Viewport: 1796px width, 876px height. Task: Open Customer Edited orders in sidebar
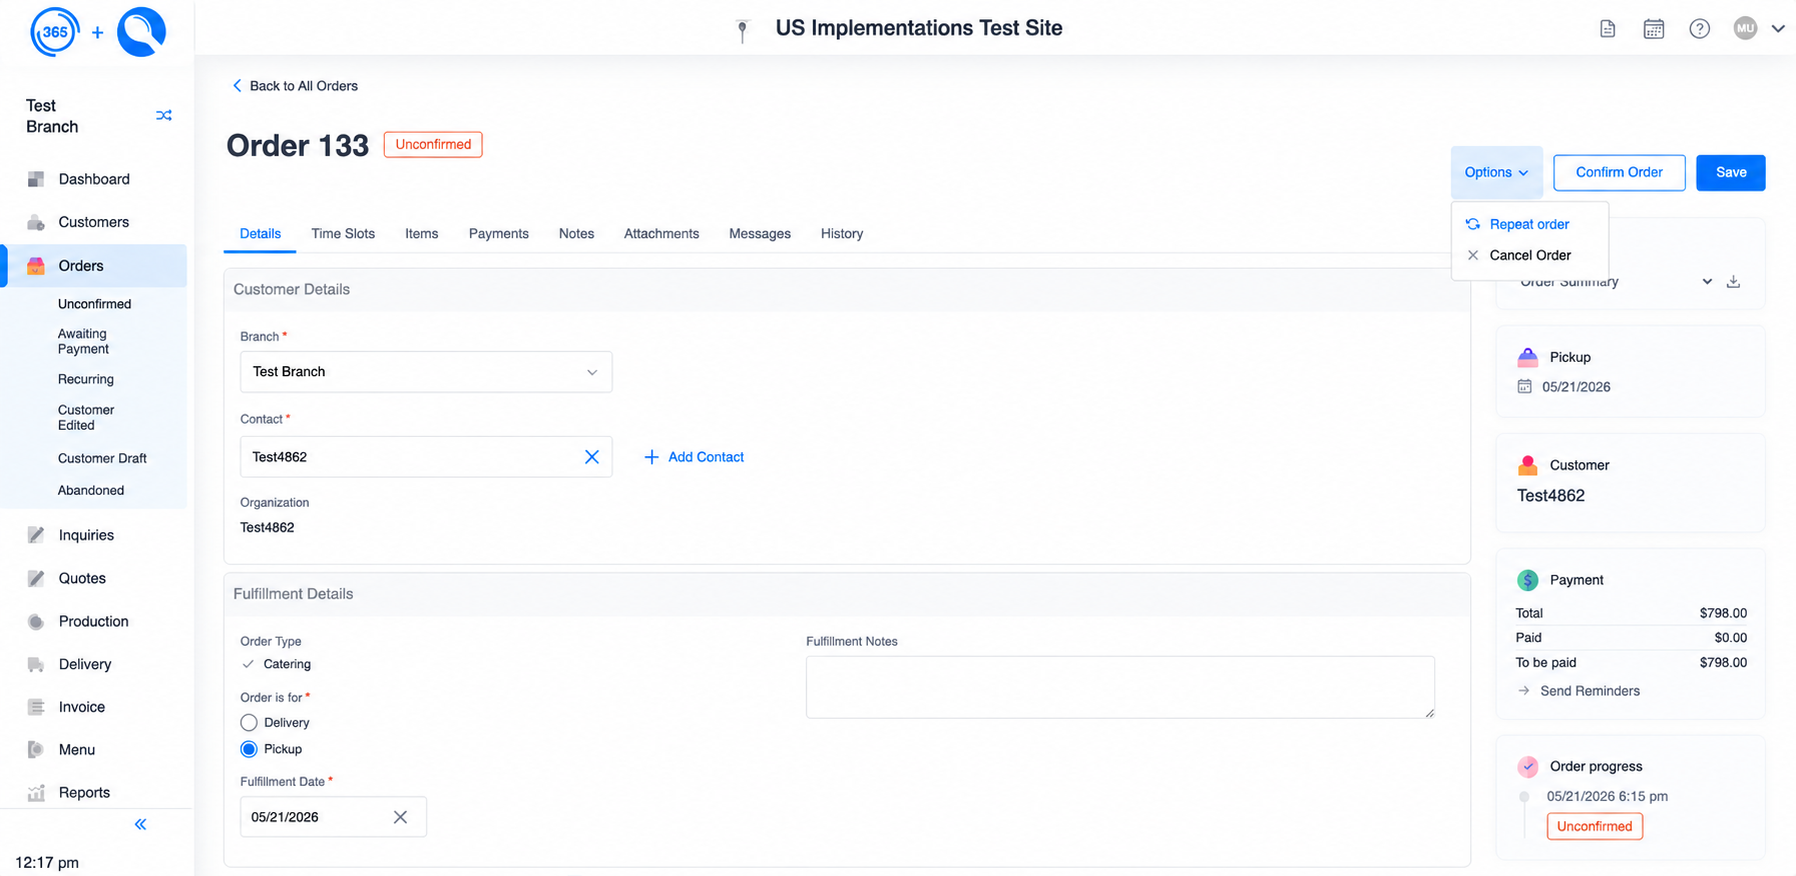pyautogui.click(x=86, y=417)
